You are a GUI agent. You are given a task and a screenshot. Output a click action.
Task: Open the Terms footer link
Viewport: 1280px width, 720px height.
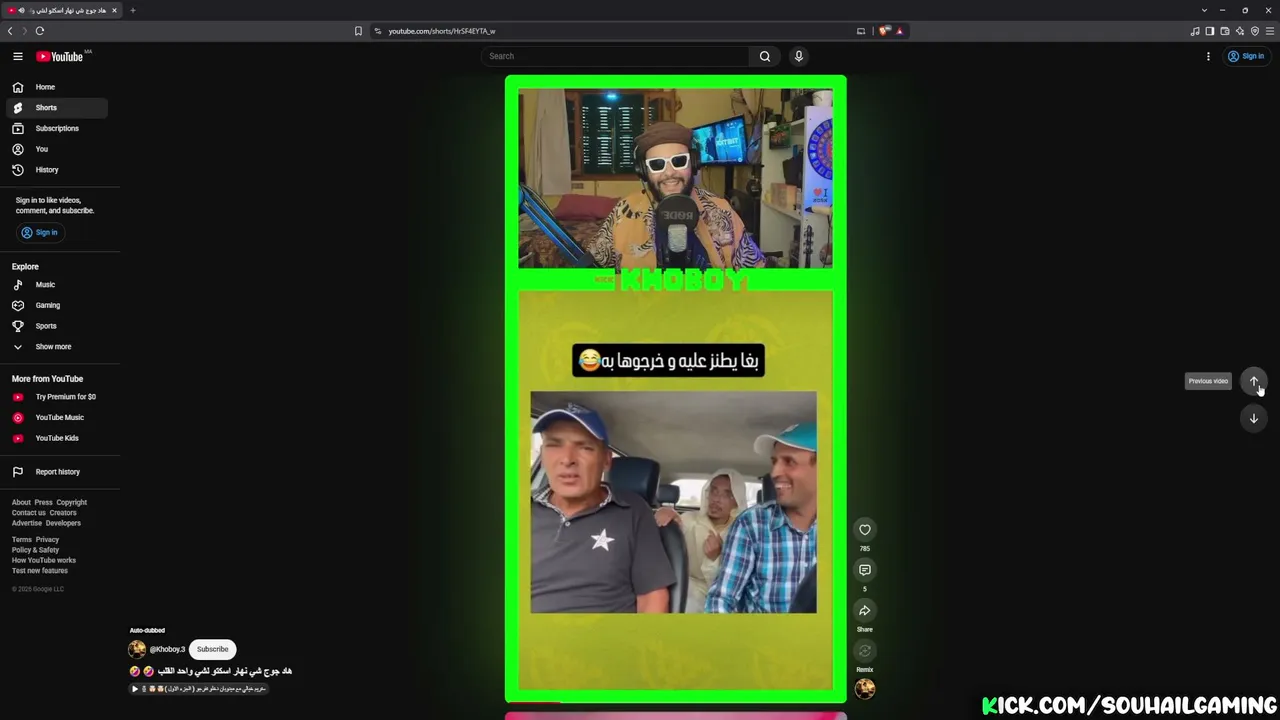click(x=22, y=540)
